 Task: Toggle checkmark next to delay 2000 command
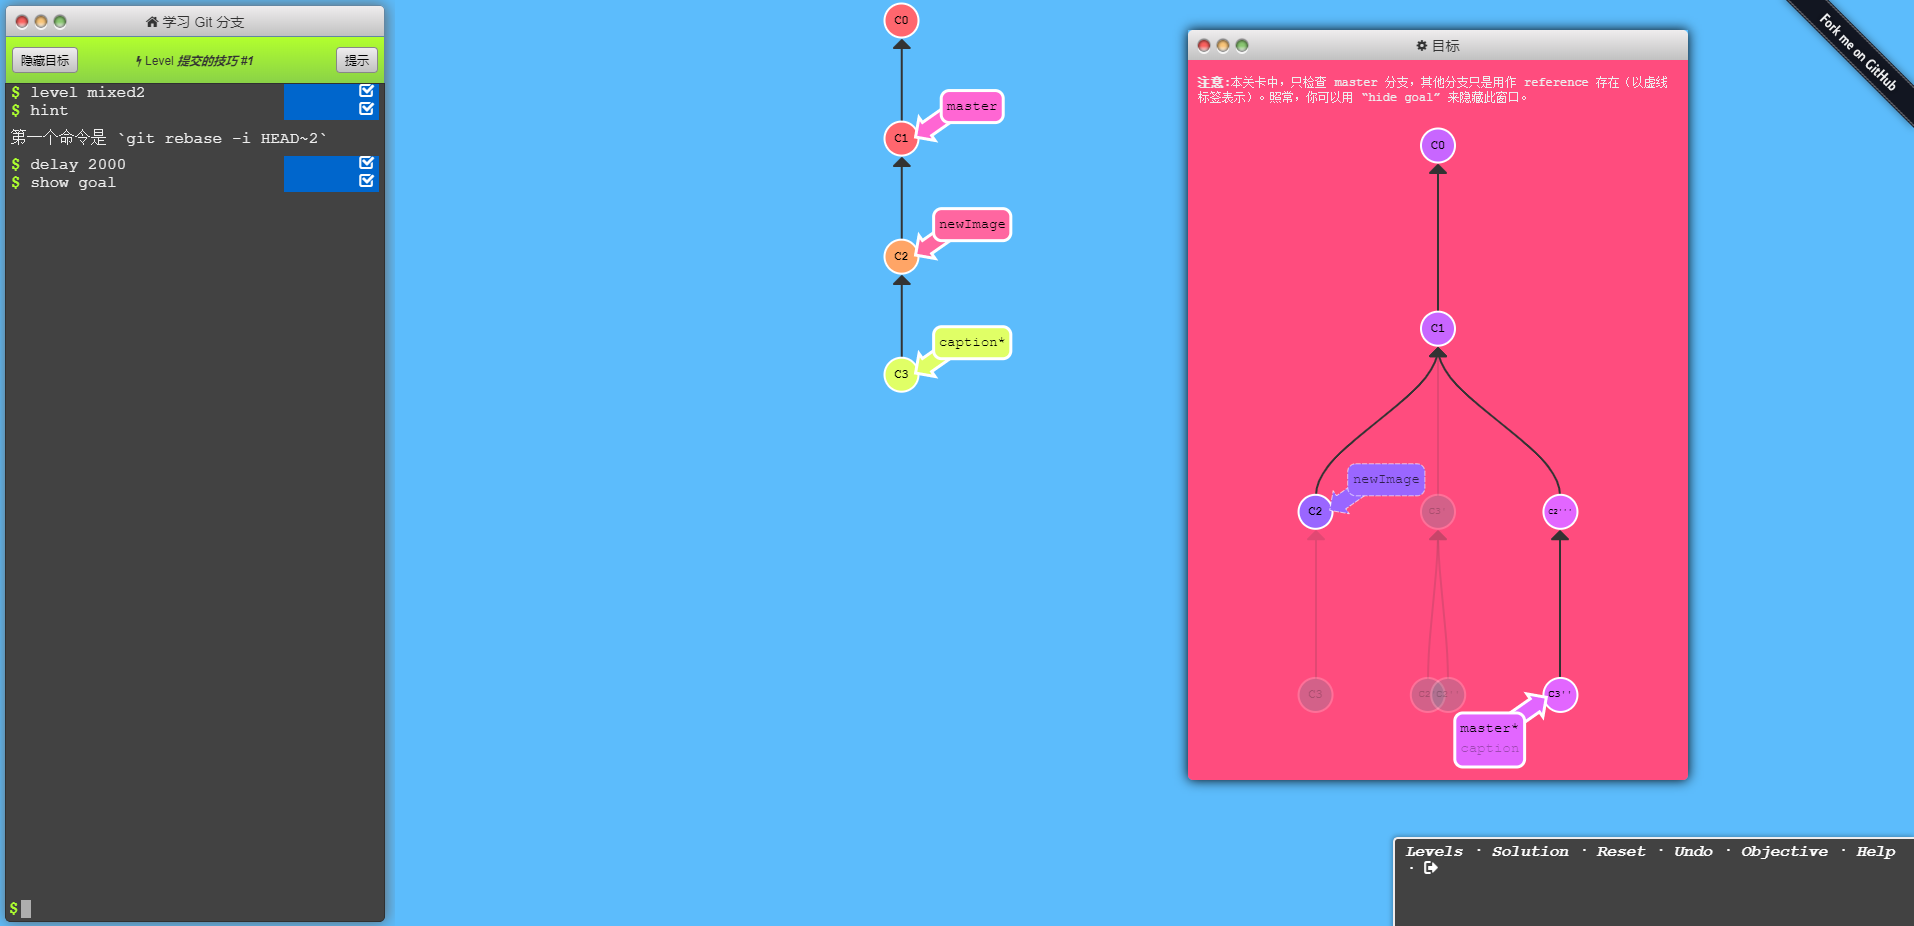366,163
